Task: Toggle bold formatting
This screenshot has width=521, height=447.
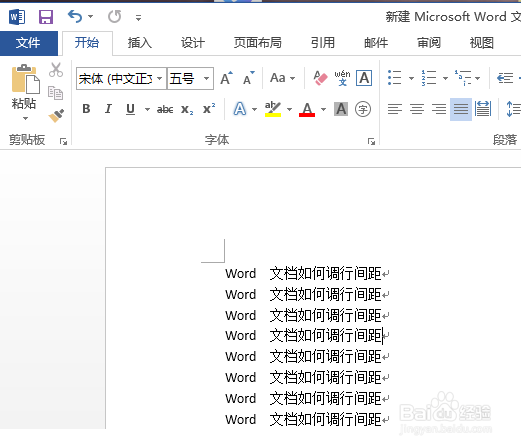Action: pos(86,109)
